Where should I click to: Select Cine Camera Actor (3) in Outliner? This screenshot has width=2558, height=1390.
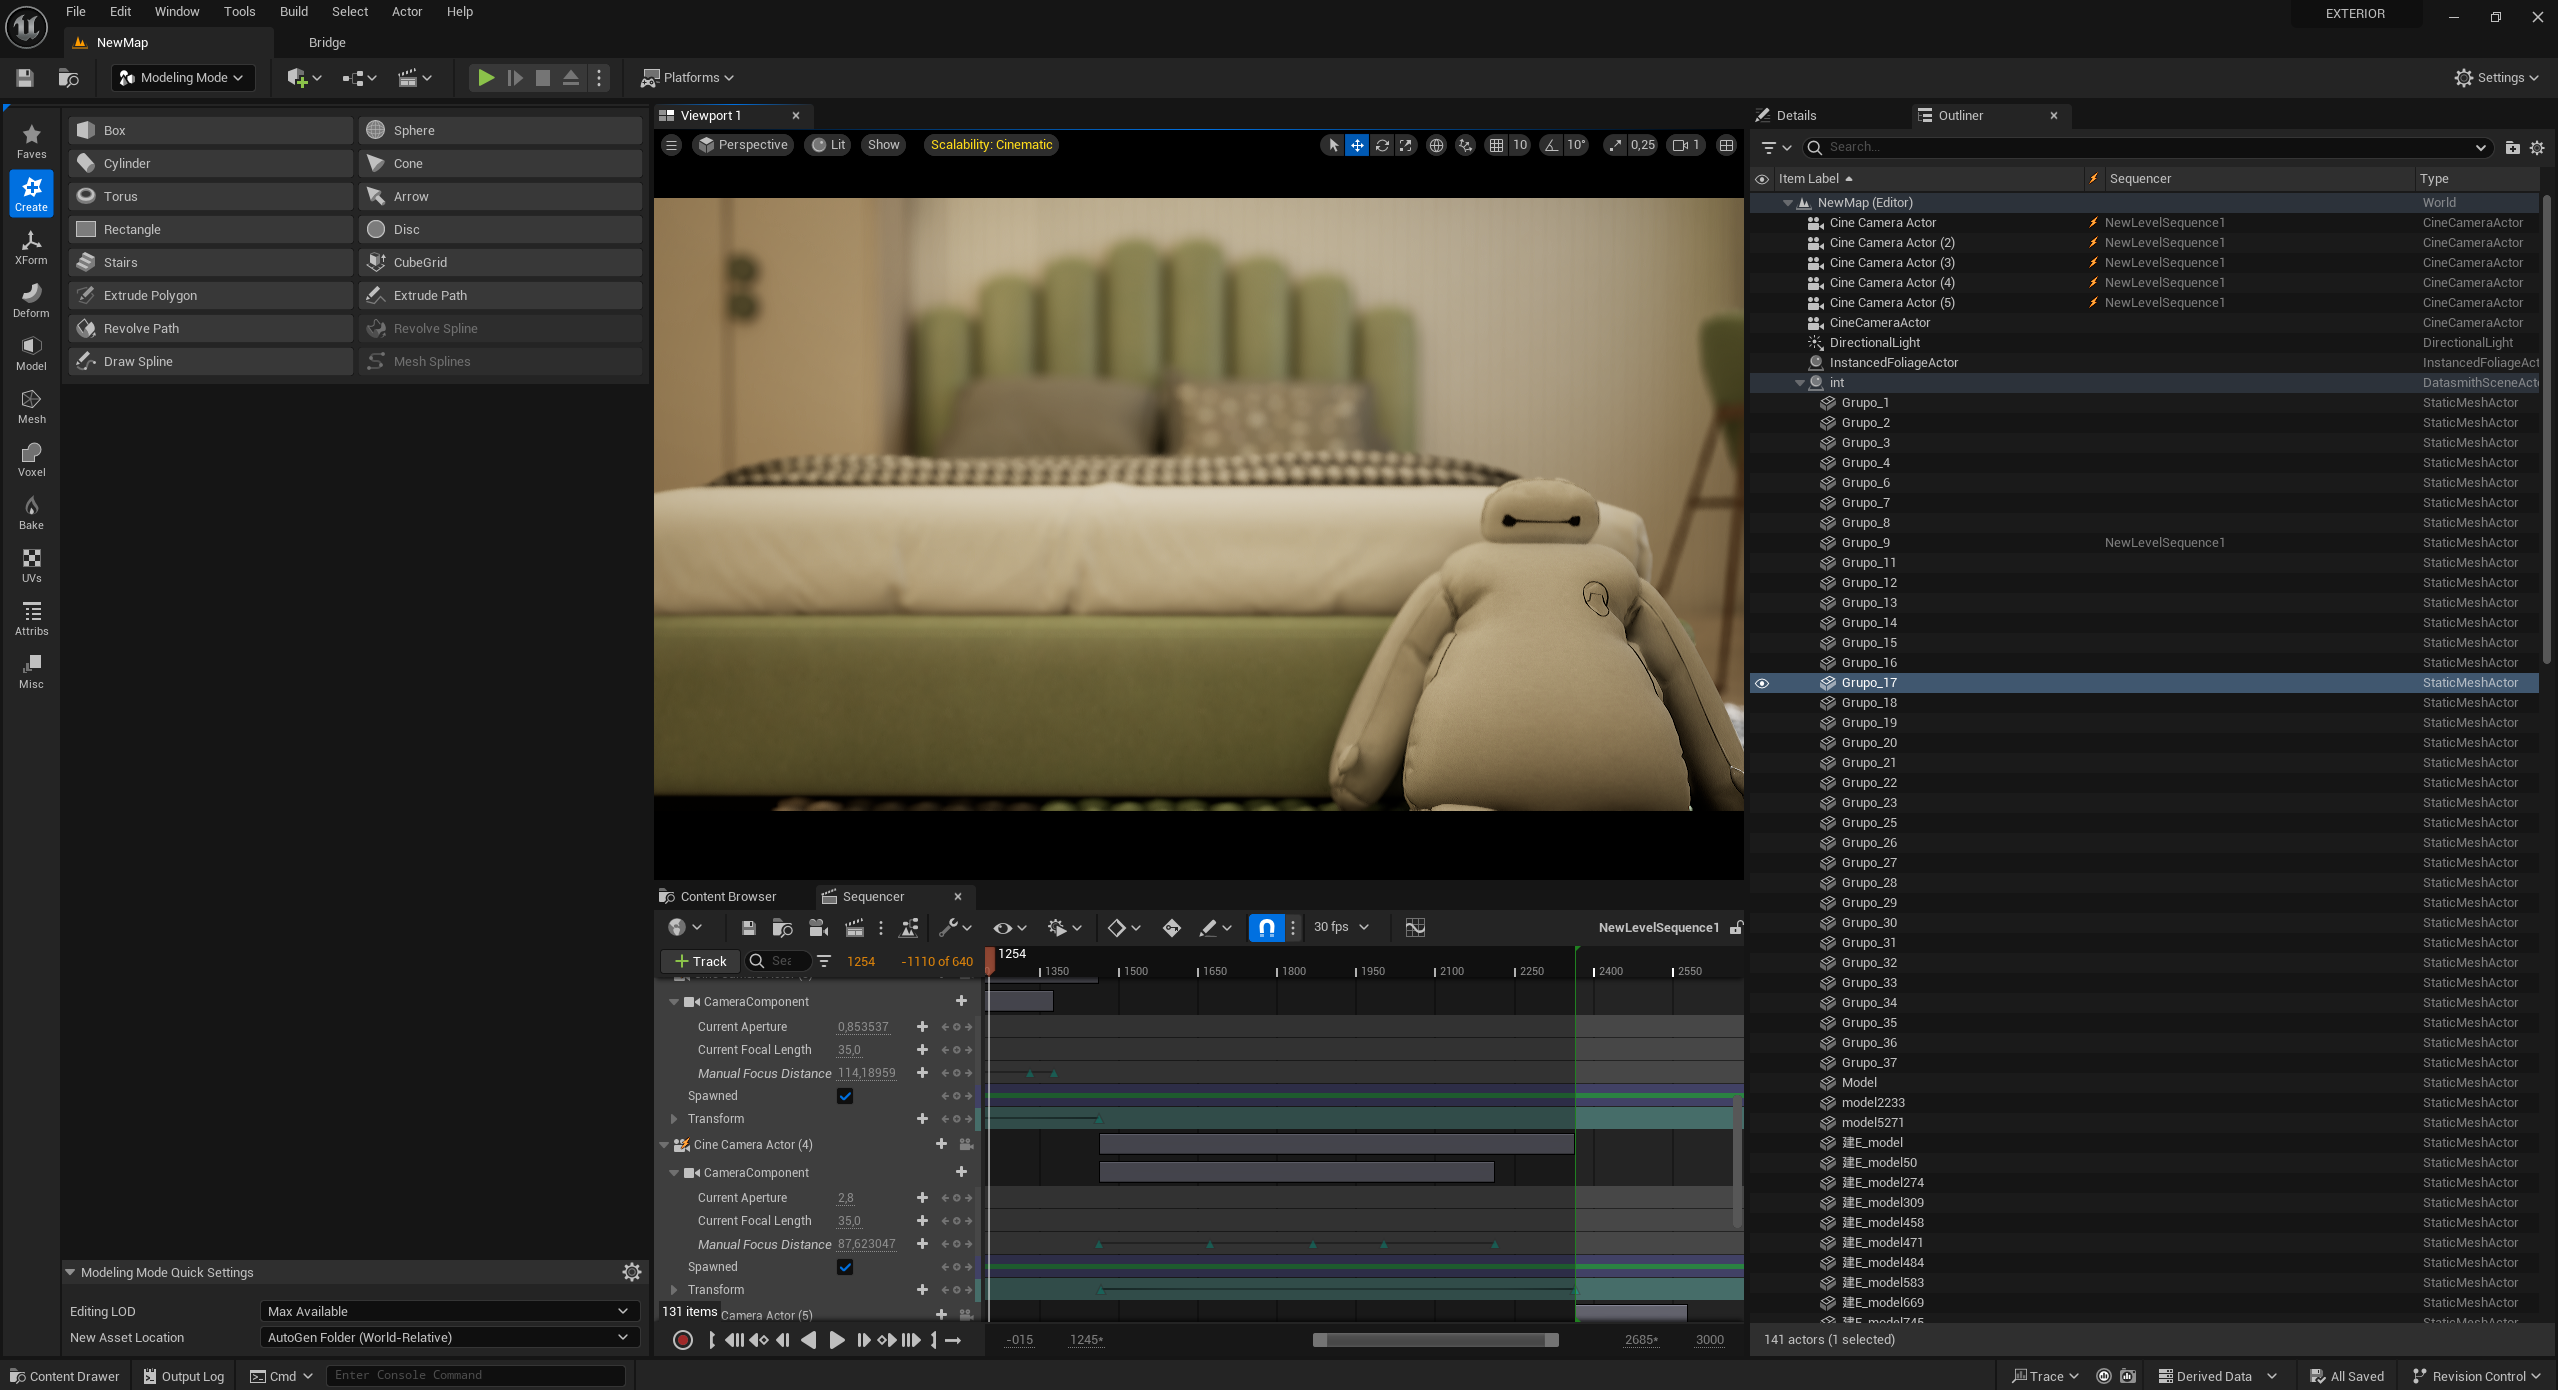click(x=1892, y=263)
